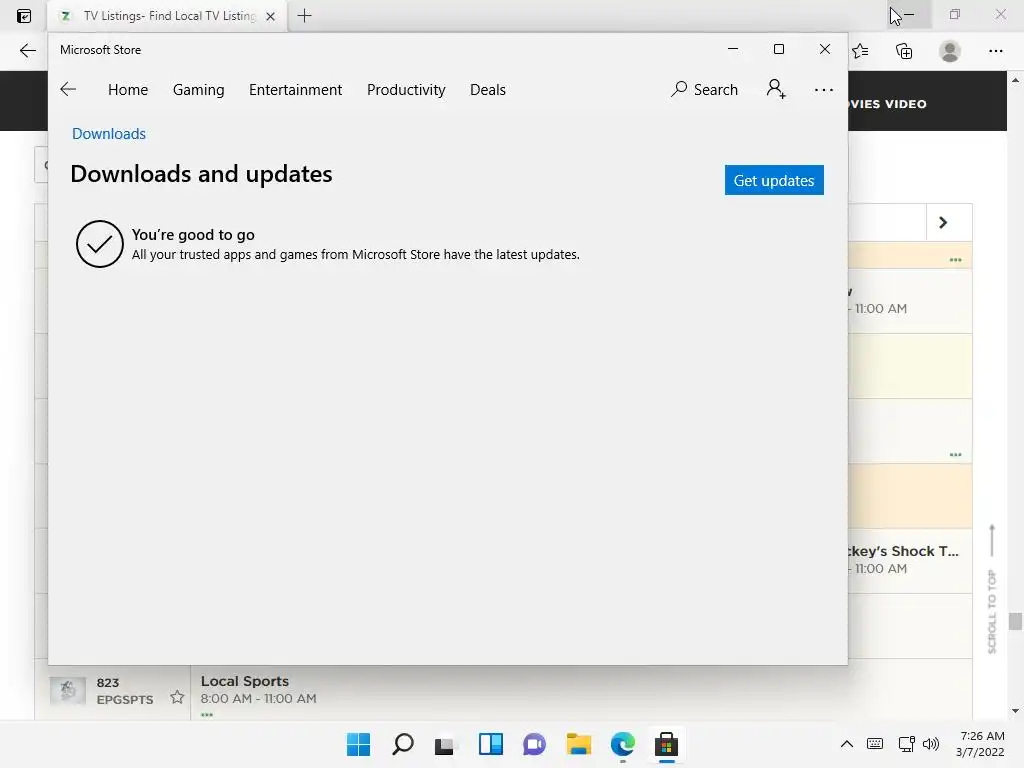Show hidden system tray icons
The width and height of the screenshot is (1024, 768).
pos(846,744)
